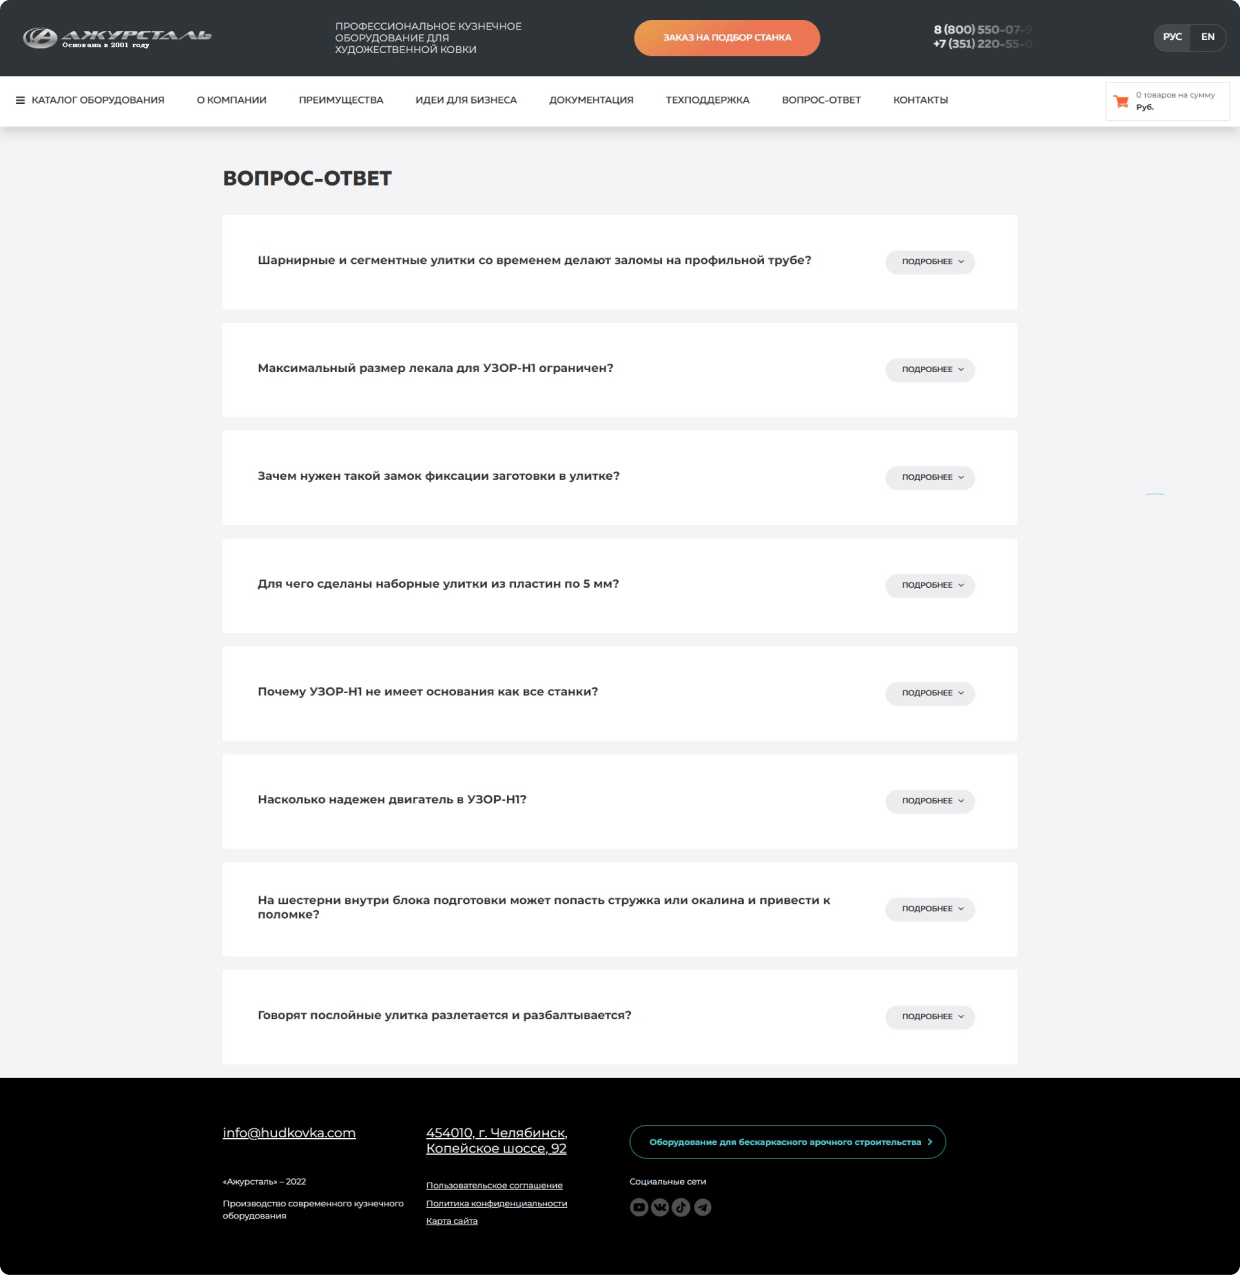Screen dimensions: 1240x1275
Task: Expand answer about шарнирные и сегментные улитки
Action: click(930, 262)
